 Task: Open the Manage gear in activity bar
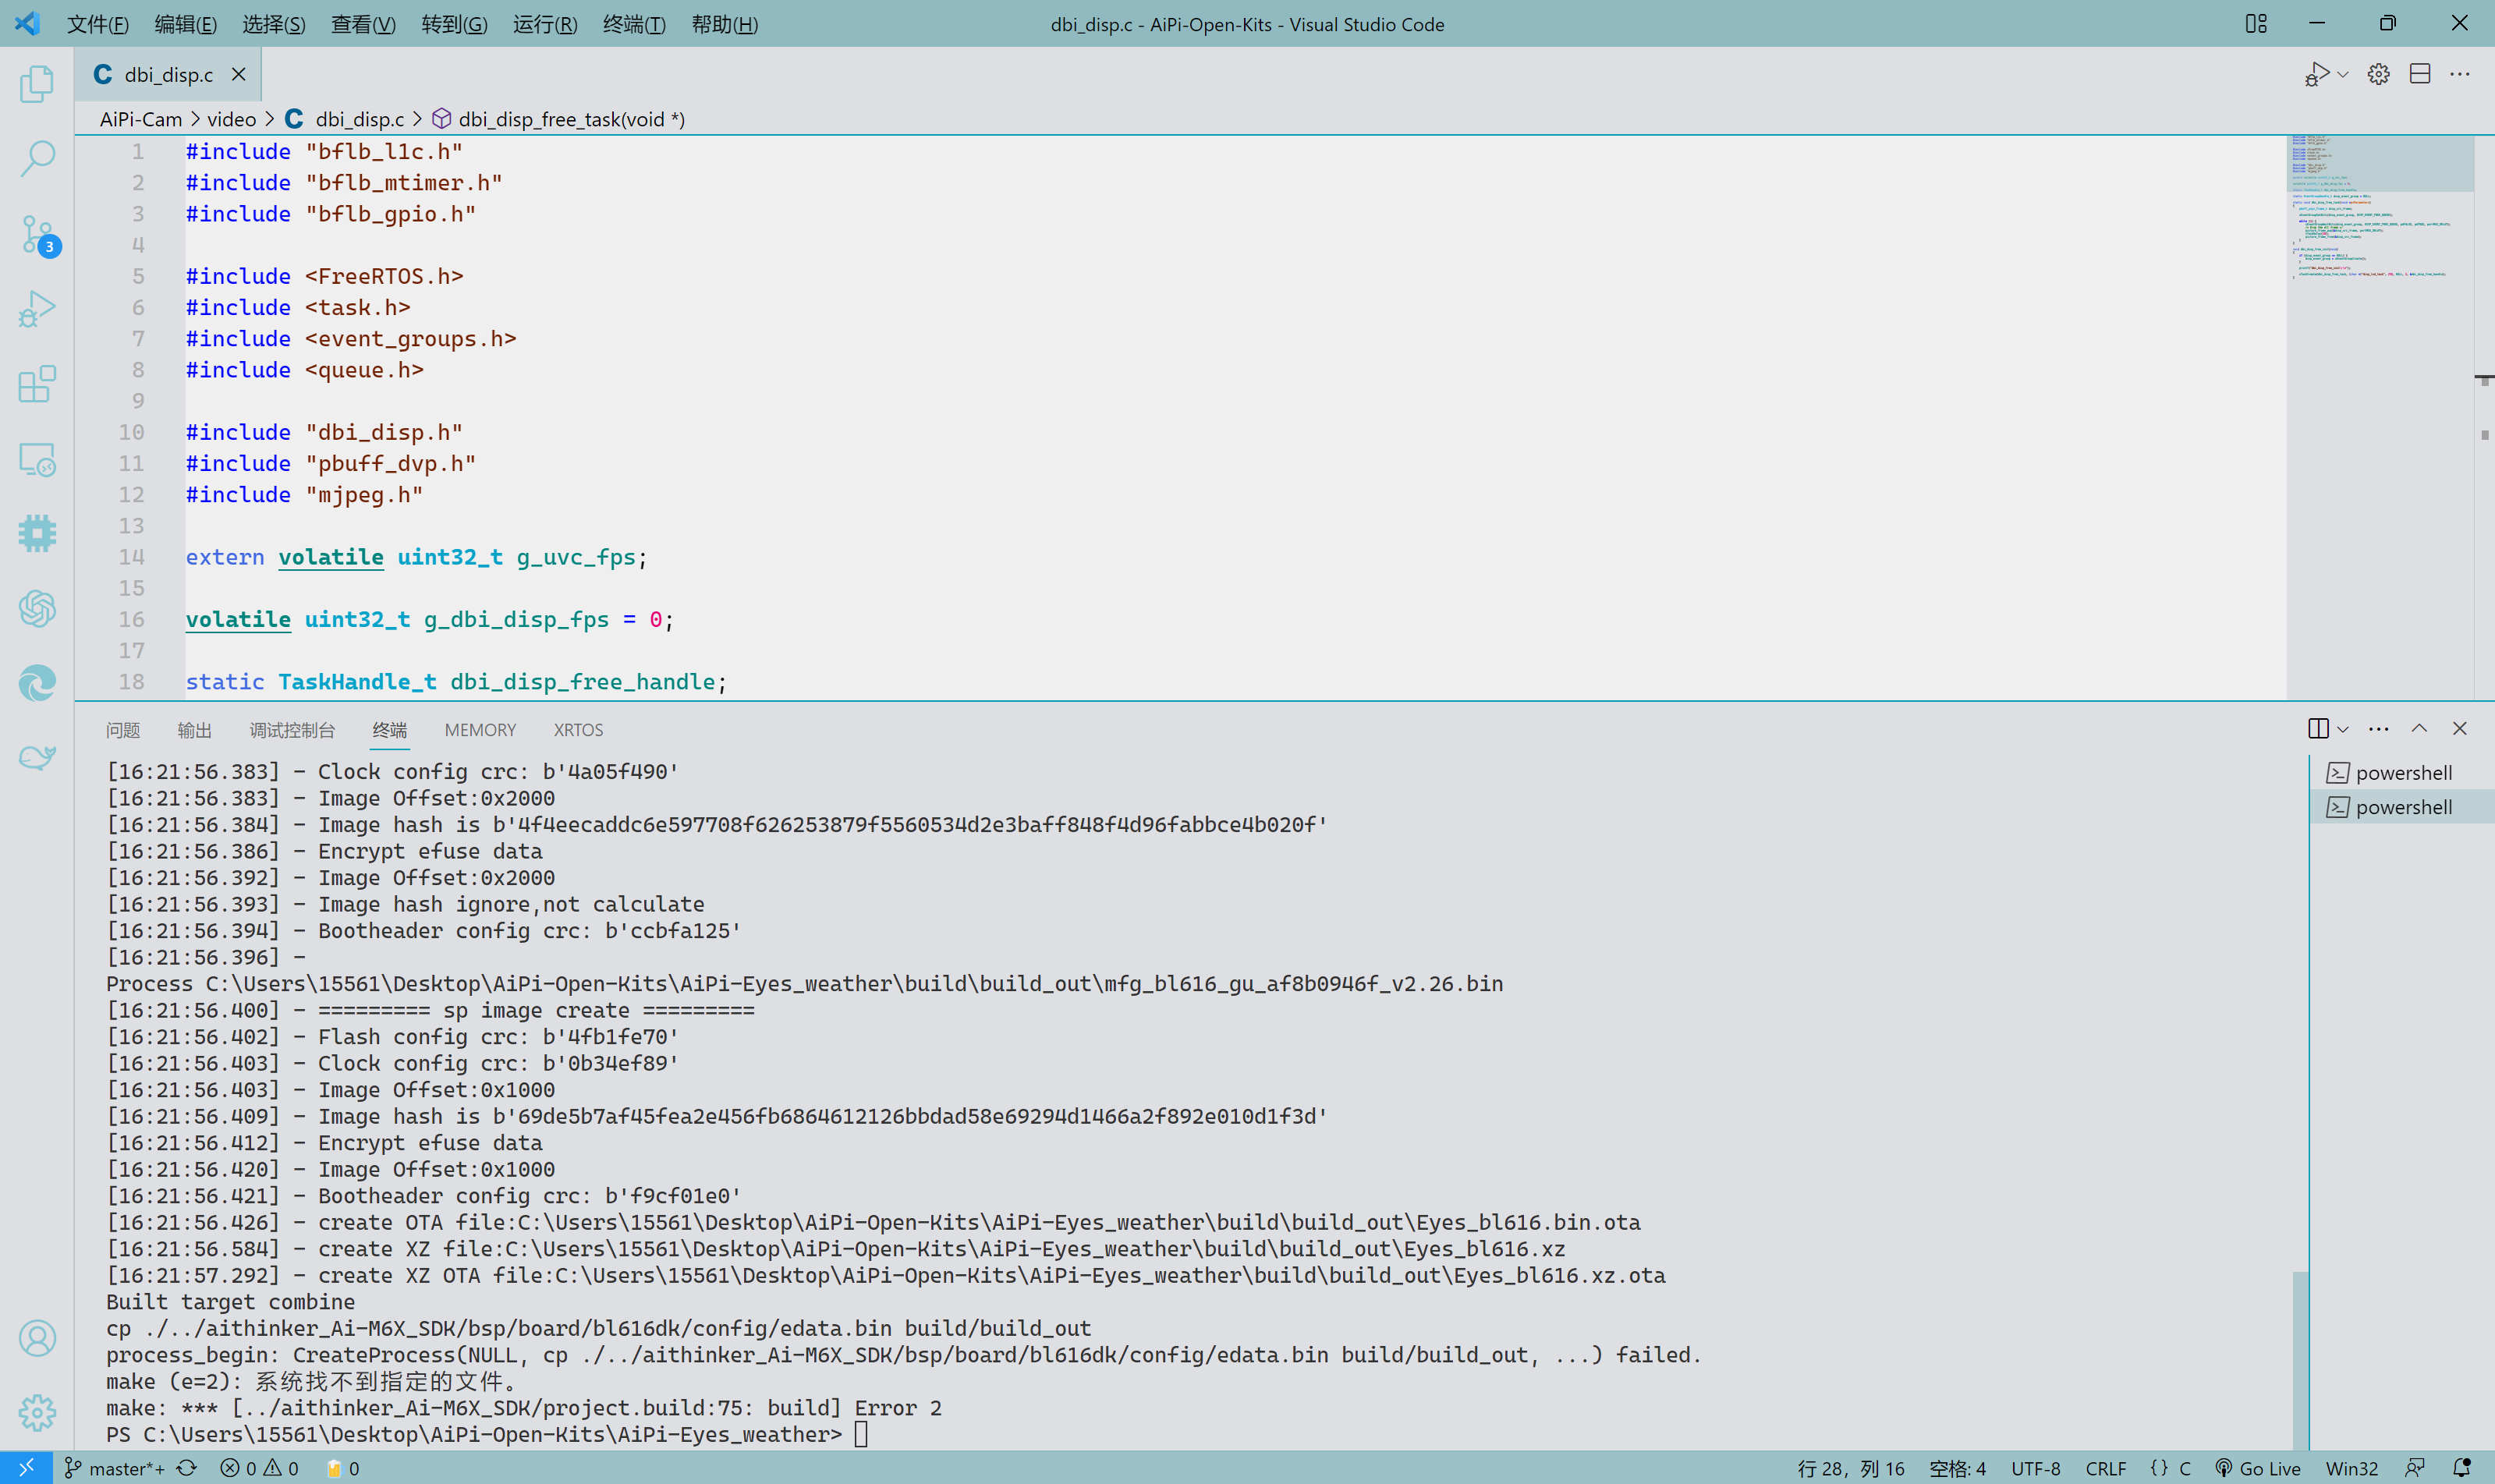click(37, 1412)
